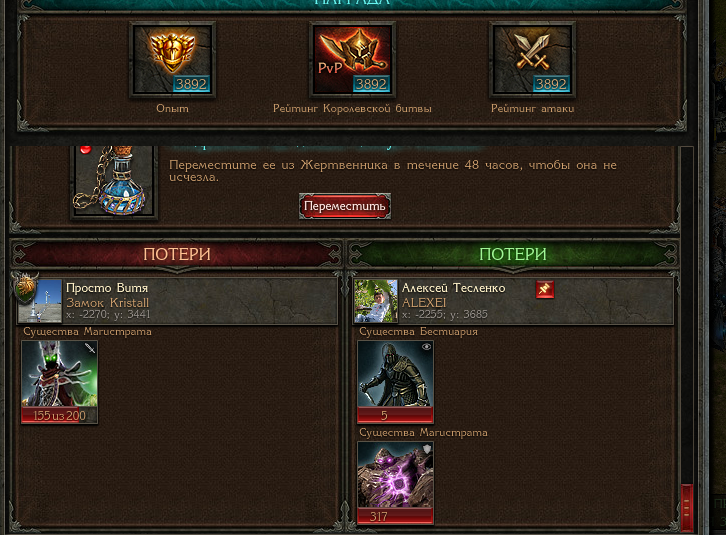Click the sword icon on green-eyed mage unit
This screenshot has width=726, height=535.
[x=90, y=347]
